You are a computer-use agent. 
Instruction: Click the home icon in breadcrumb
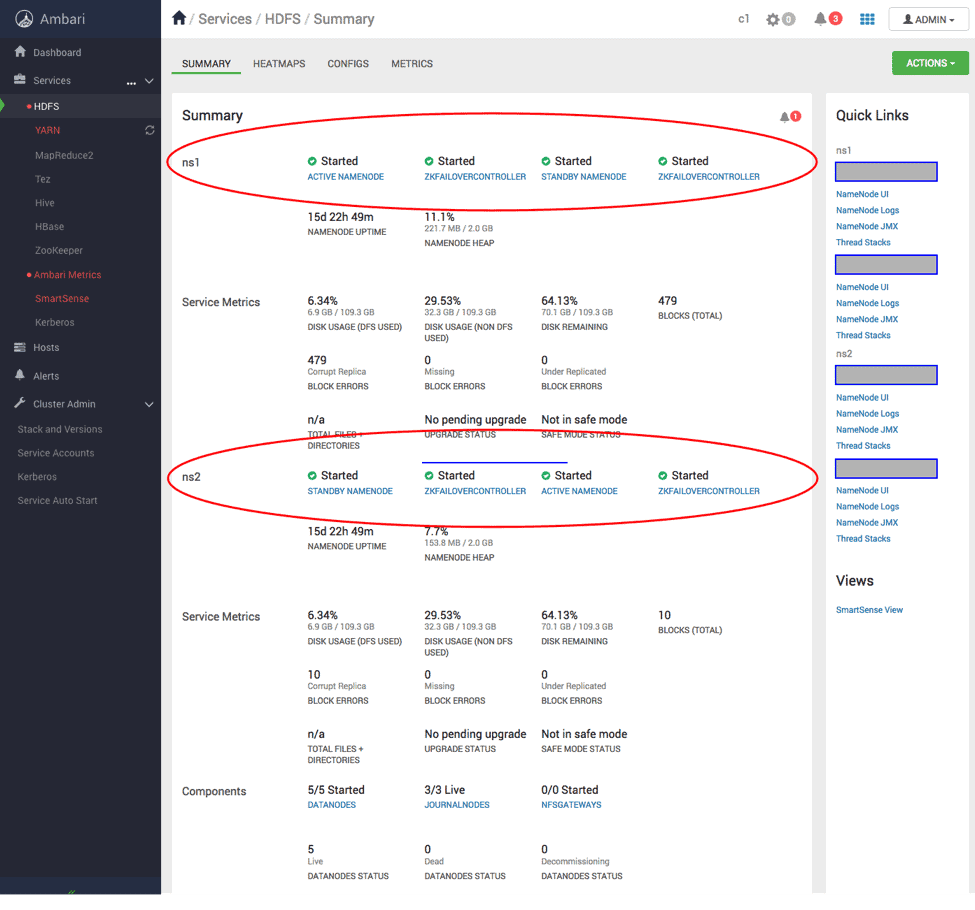(x=179, y=18)
